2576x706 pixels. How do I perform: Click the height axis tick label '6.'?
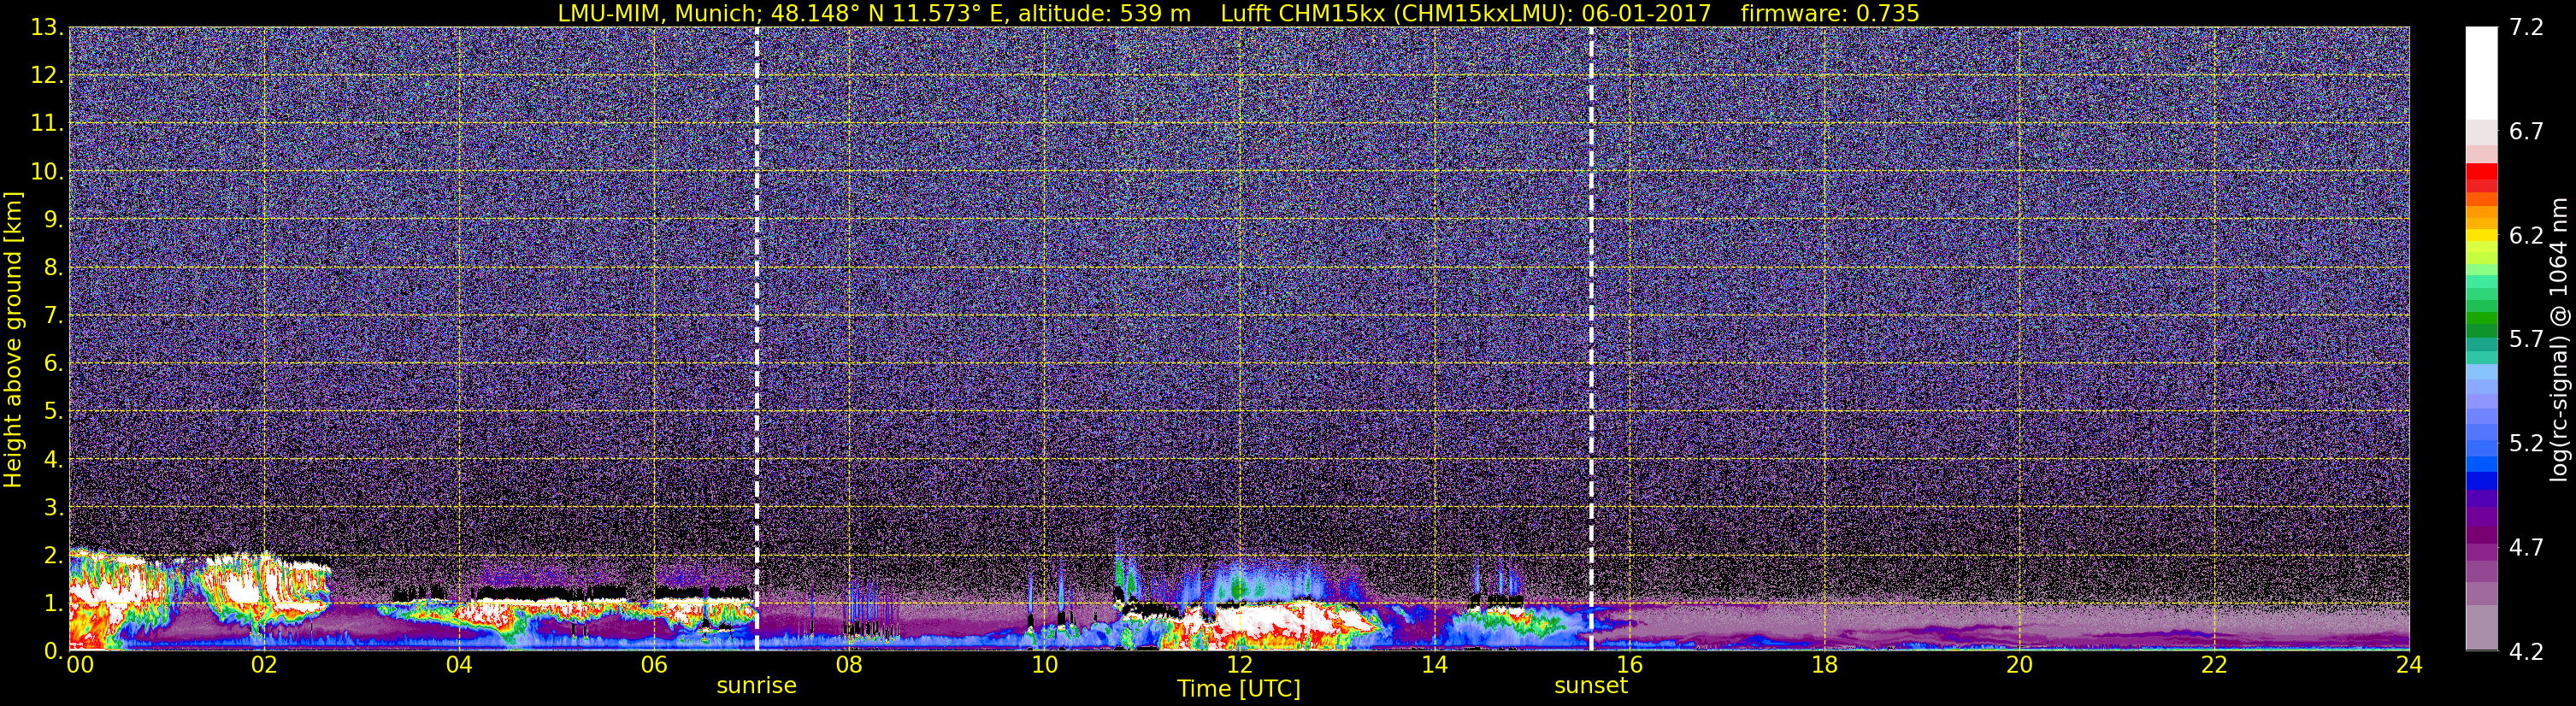(53, 363)
